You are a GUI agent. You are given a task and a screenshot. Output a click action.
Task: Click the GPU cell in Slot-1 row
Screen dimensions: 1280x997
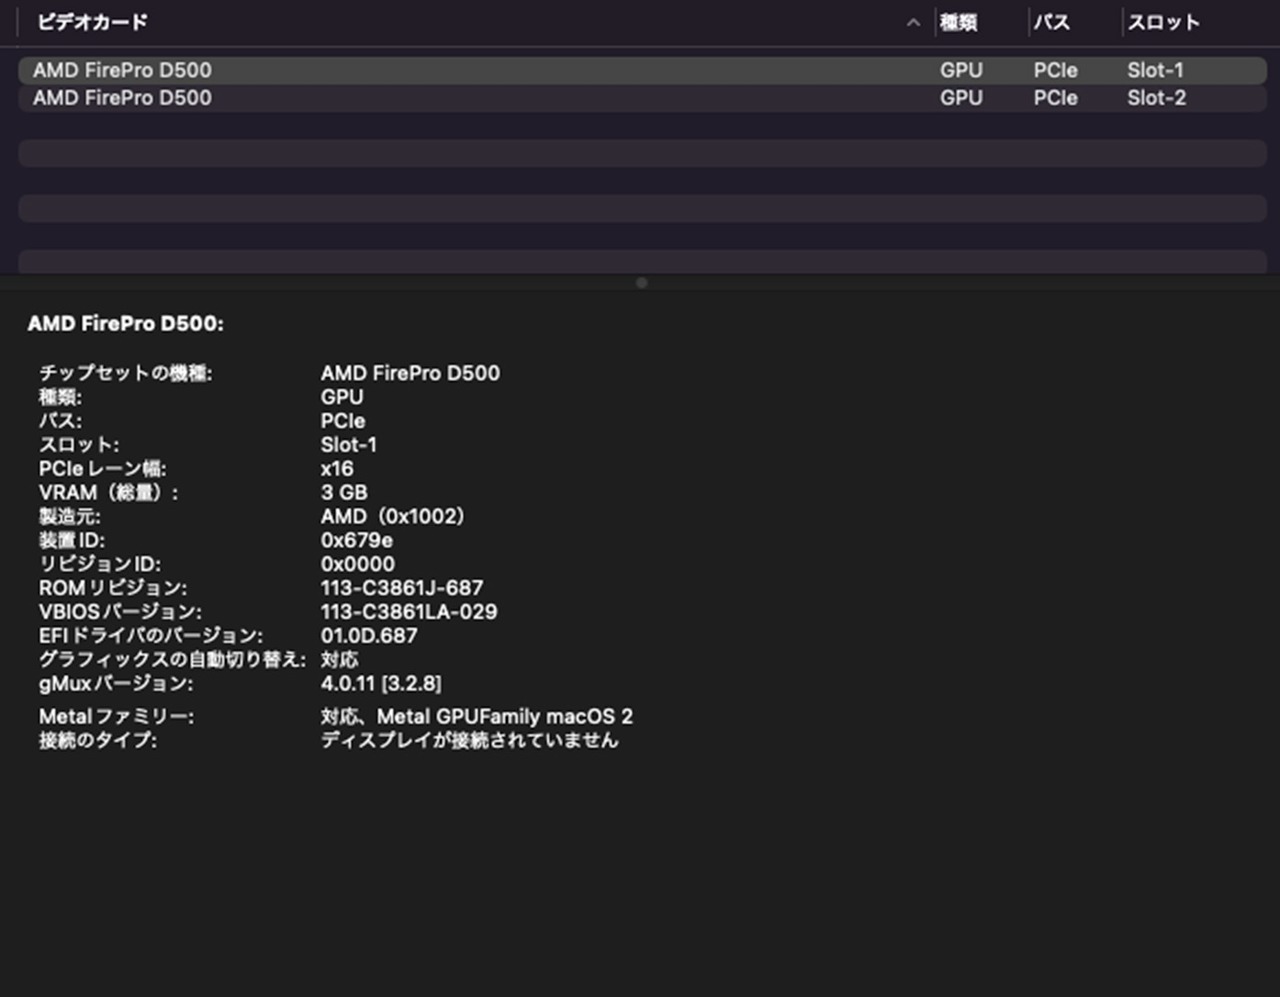(961, 70)
